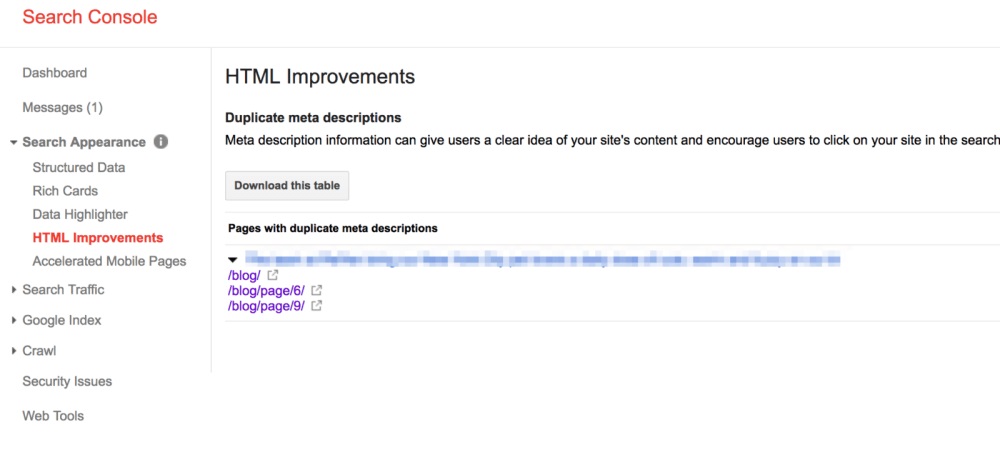Click the Search Appearance info icon

[x=161, y=142]
